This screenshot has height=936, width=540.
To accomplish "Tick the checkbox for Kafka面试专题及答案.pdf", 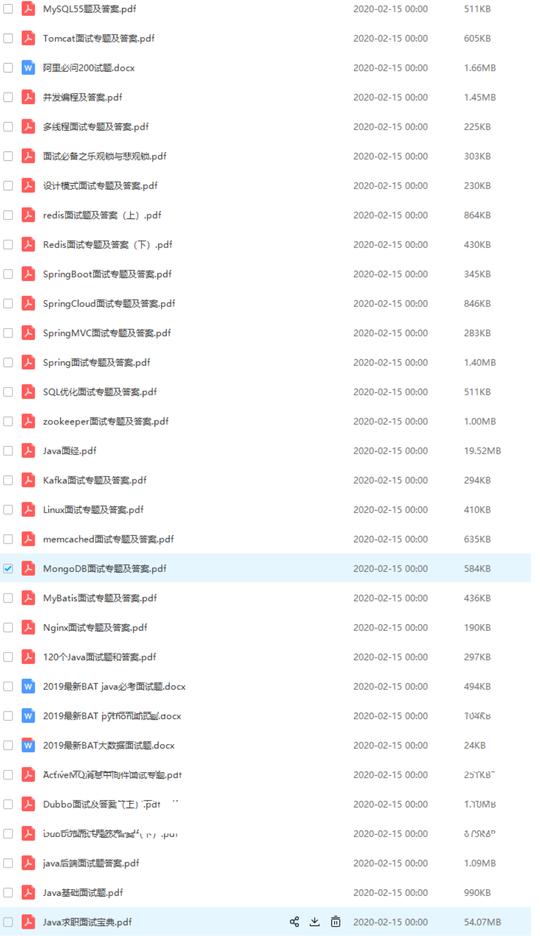I will tap(8, 480).
